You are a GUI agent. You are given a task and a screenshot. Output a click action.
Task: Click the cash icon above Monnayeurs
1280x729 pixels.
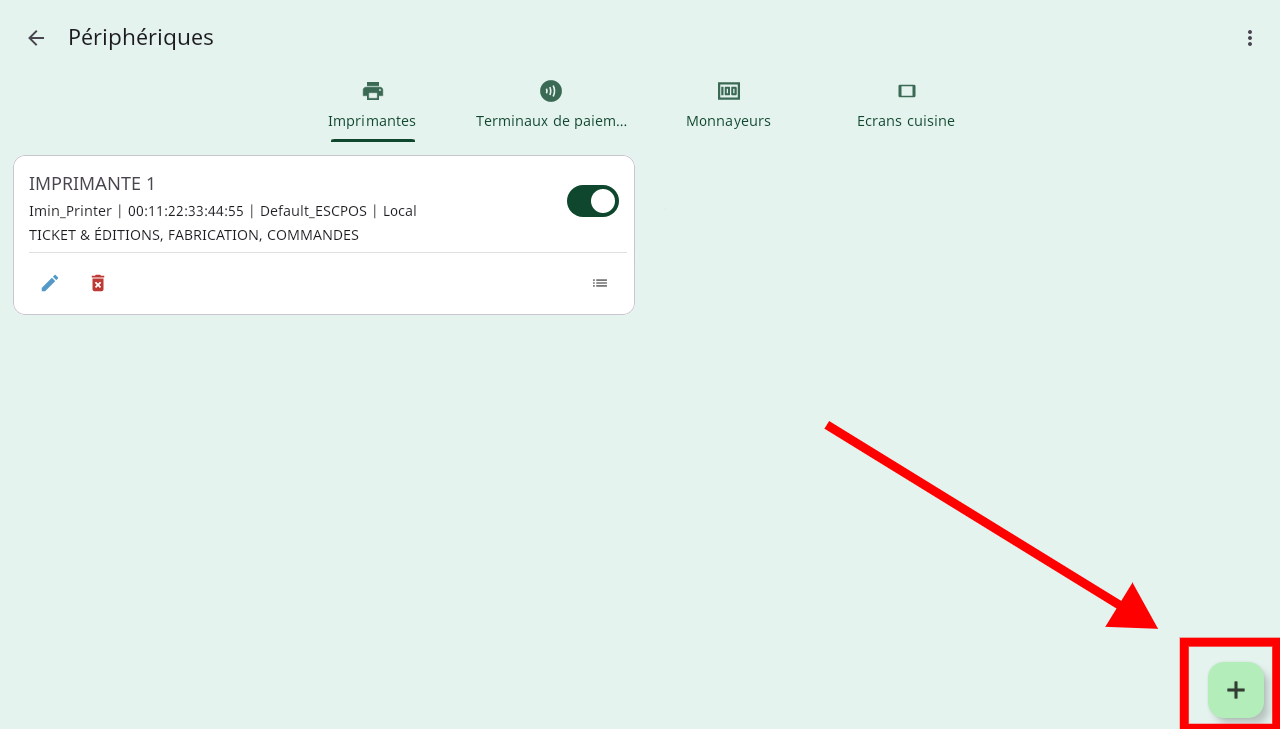(729, 91)
